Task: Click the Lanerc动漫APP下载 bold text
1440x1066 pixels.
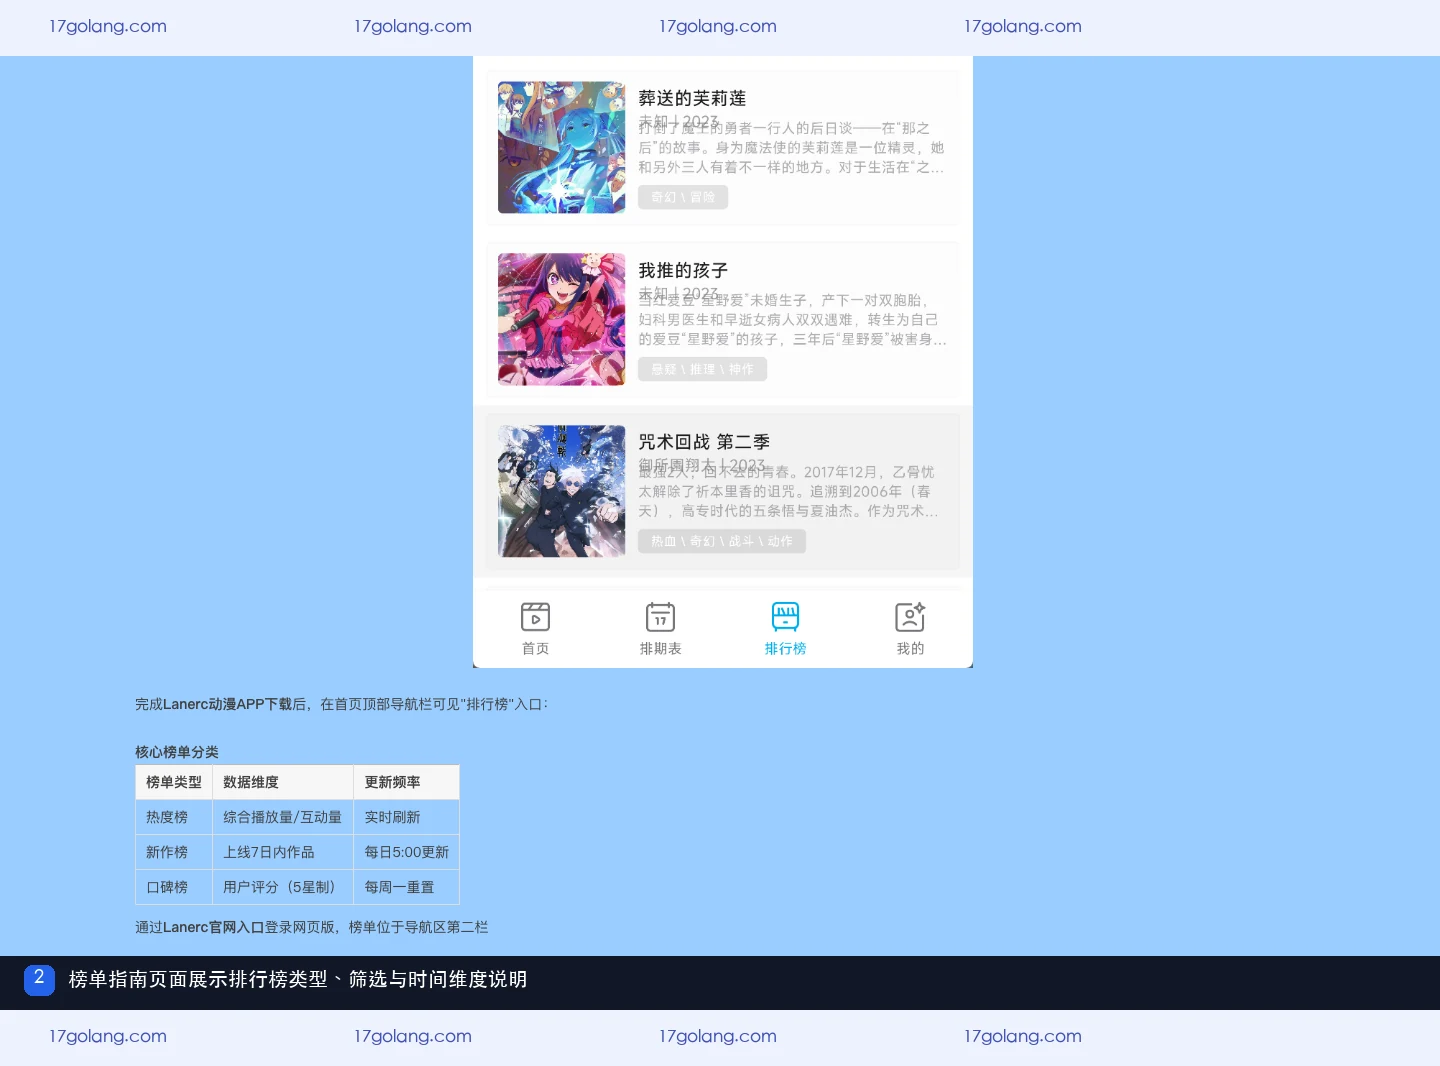Action: pyautogui.click(x=228, y=704)
